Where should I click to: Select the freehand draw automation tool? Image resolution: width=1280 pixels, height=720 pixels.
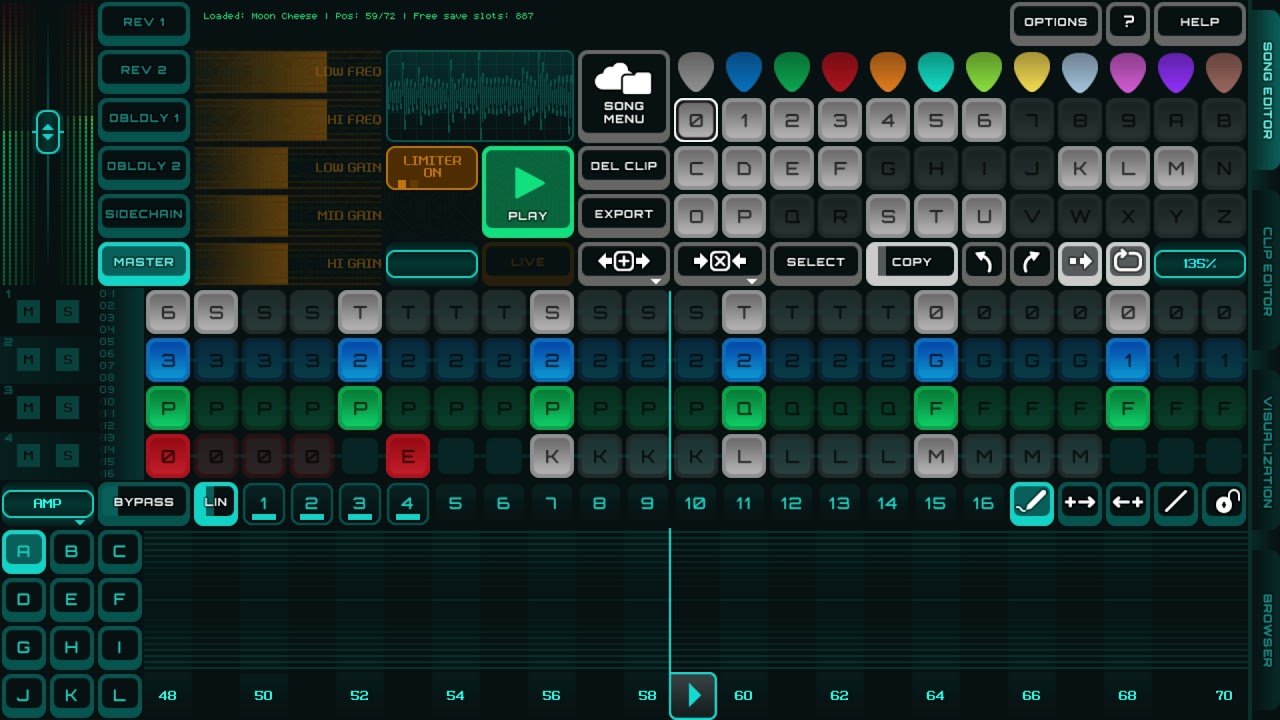[x=1032, y=503]
